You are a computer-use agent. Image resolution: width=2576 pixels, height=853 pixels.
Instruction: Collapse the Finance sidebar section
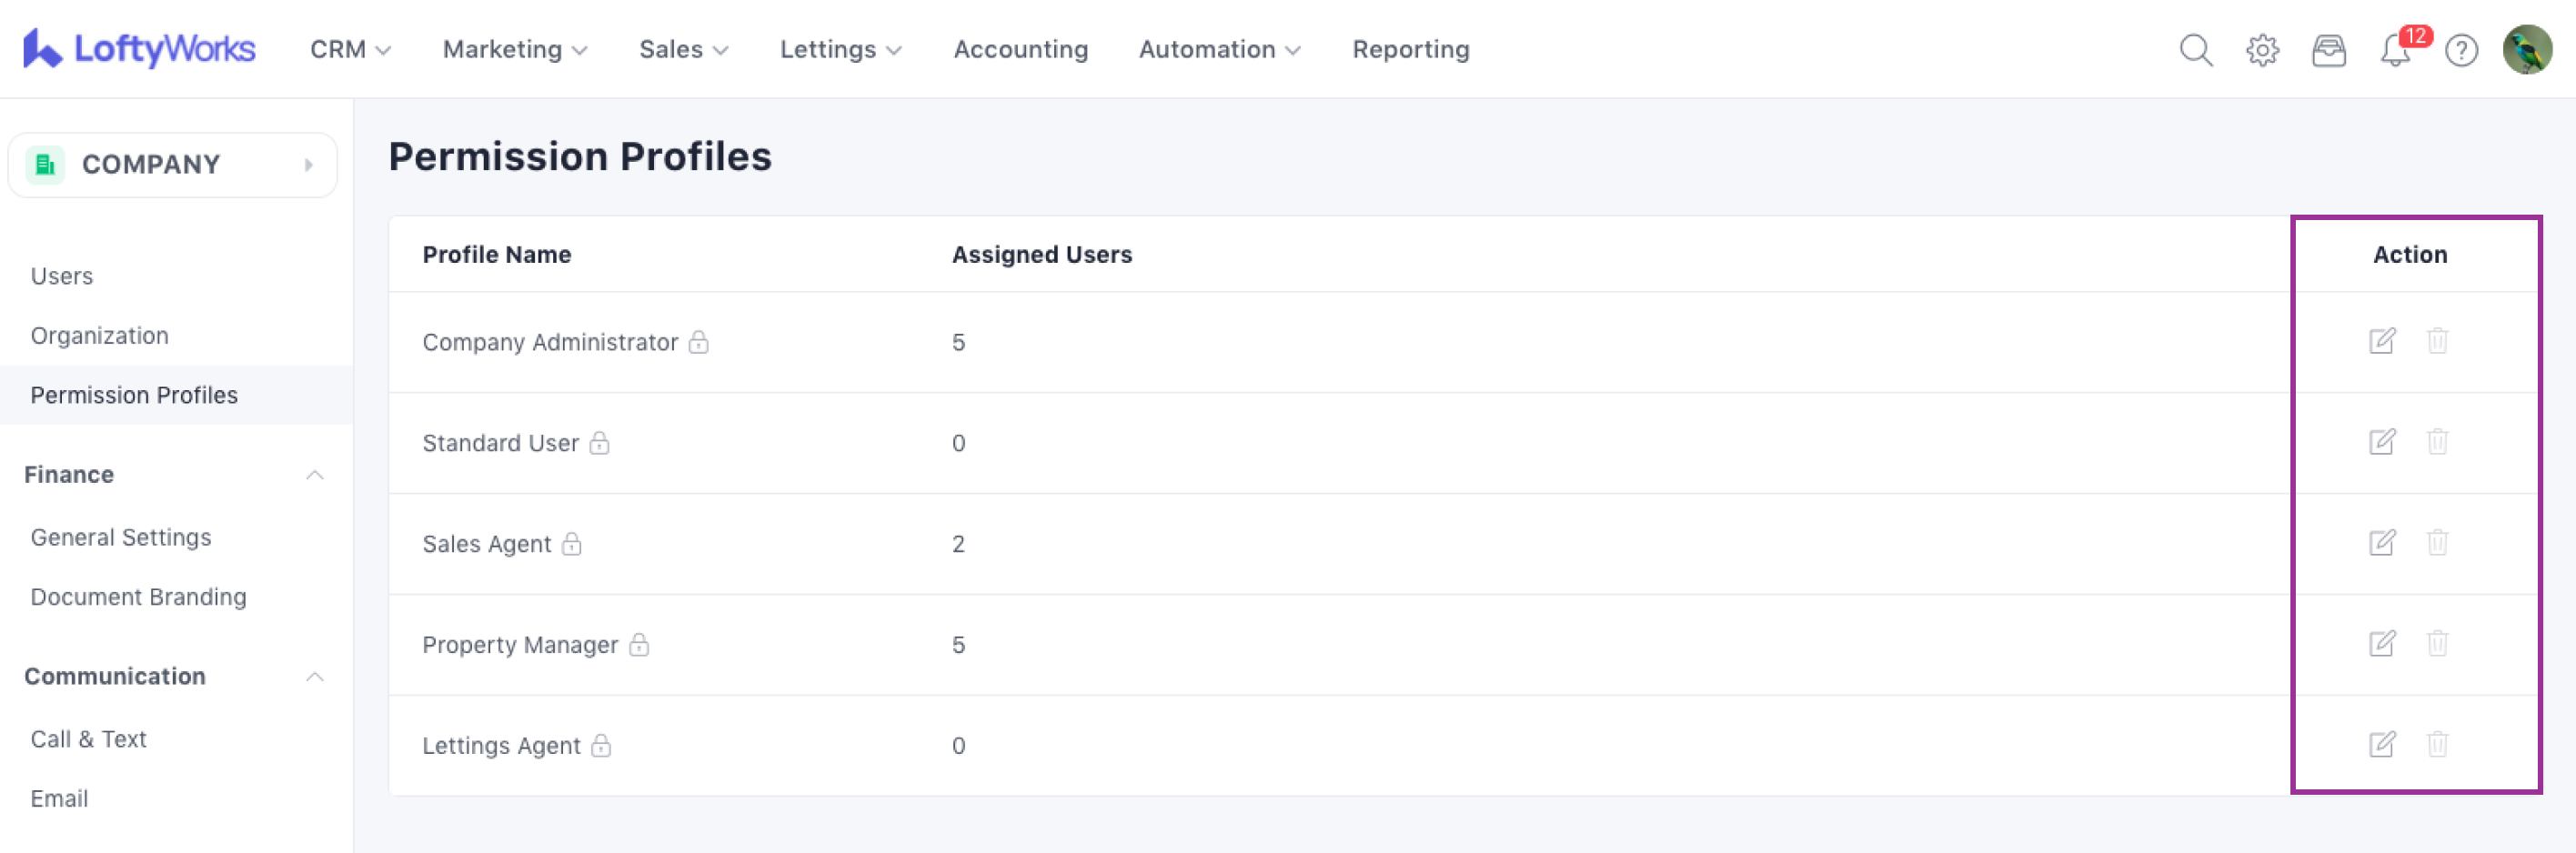(x=314, y=475)
